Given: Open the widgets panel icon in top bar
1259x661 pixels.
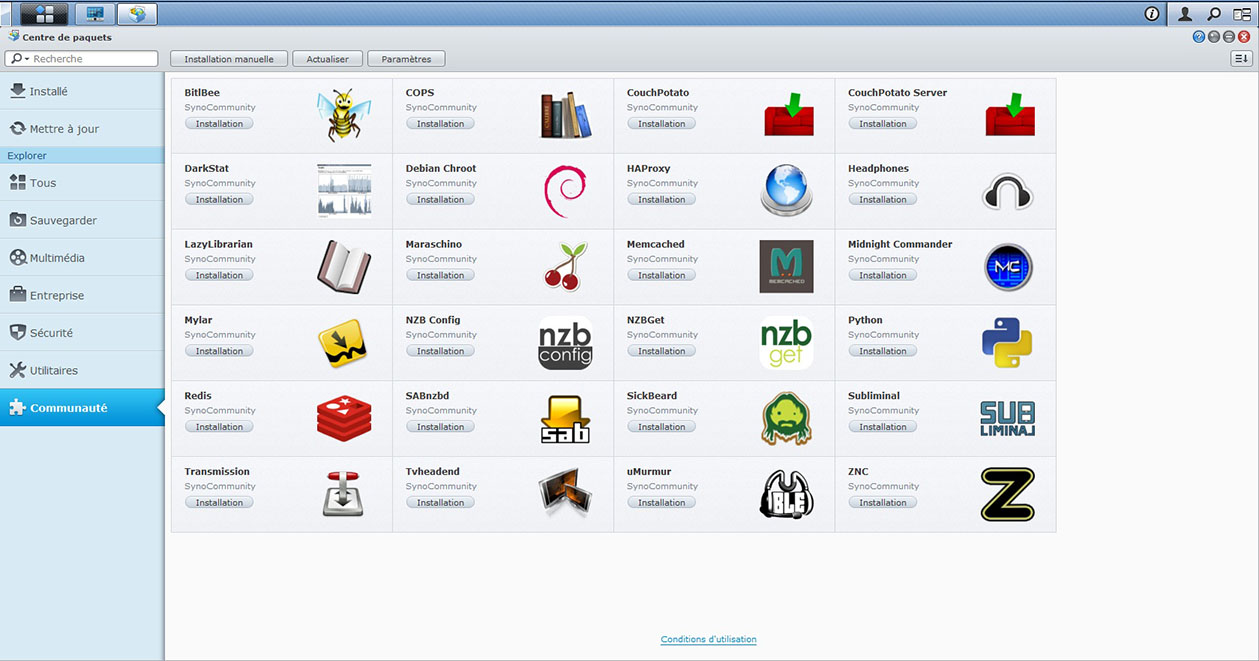Looking at the screenshot, I should [1242, 14].
